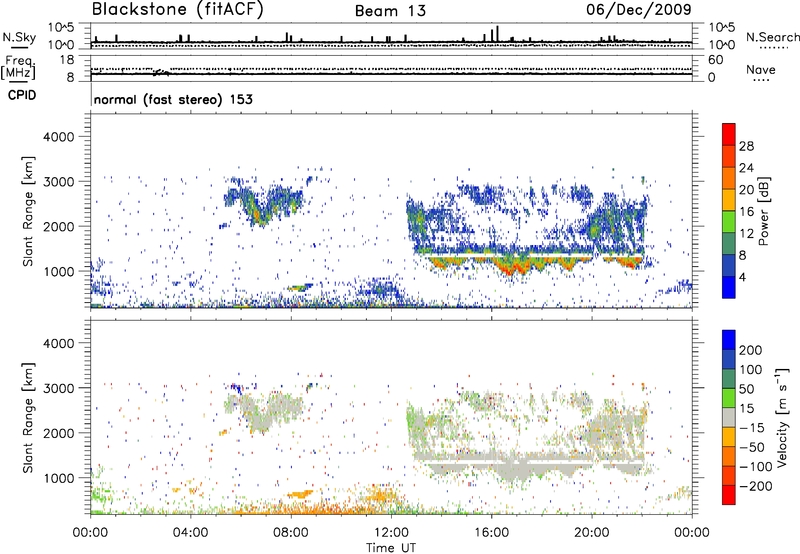
Task: Click the Blackstone (fitACF) plot title
Action: [178, 10]
